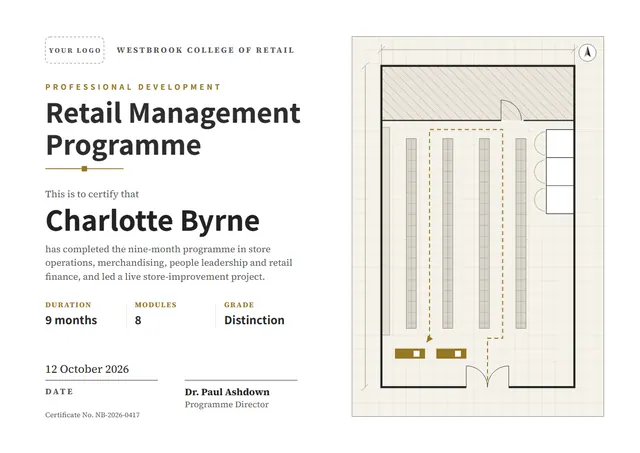Click the recipient name Charlotte Byrne
Viewport: 640px width, 453px height.
153,221
